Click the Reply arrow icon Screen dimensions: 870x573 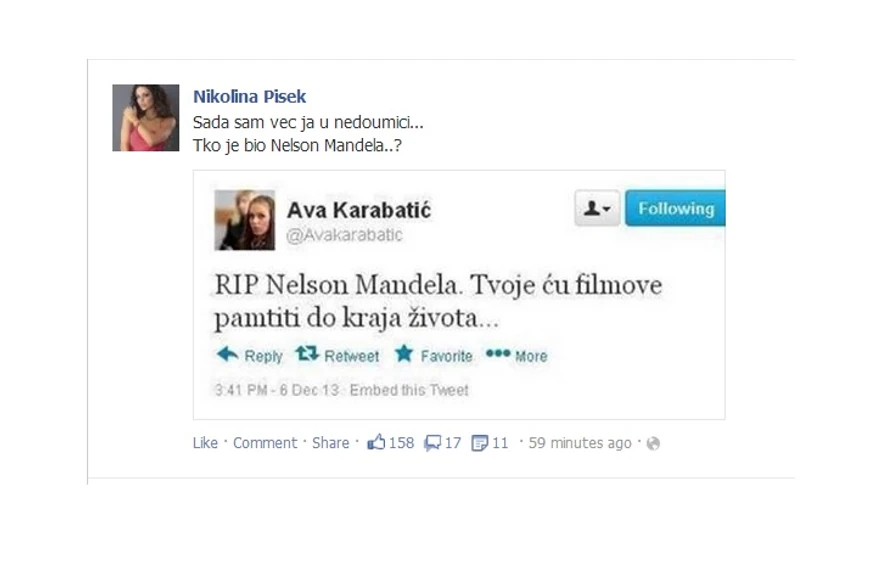(x=227, y=354)
